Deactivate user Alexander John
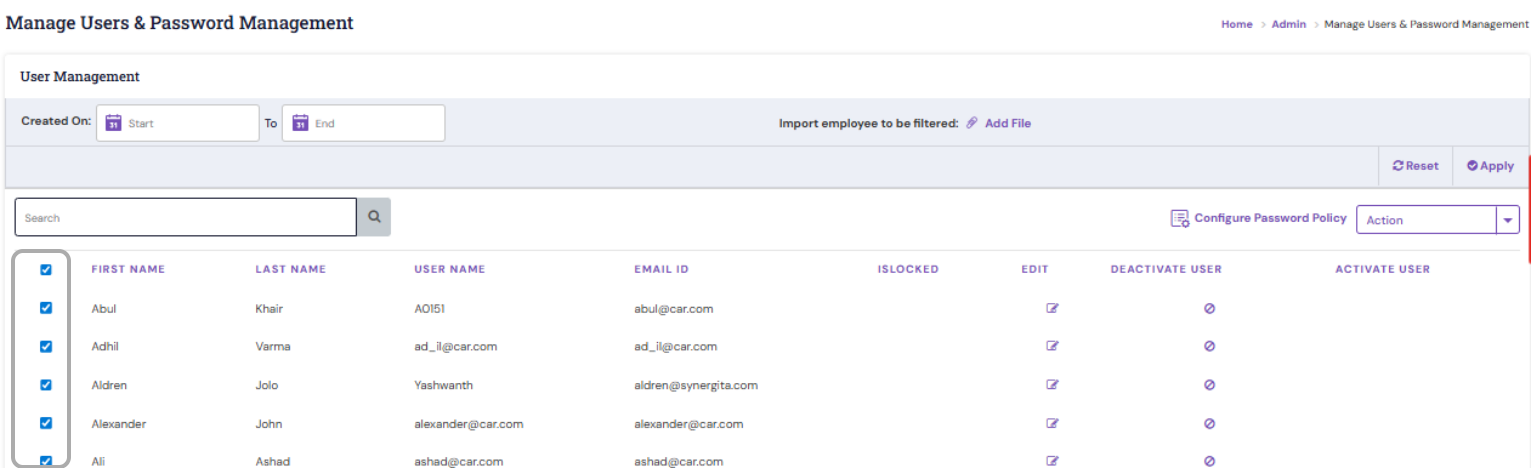 point(1209,423)
